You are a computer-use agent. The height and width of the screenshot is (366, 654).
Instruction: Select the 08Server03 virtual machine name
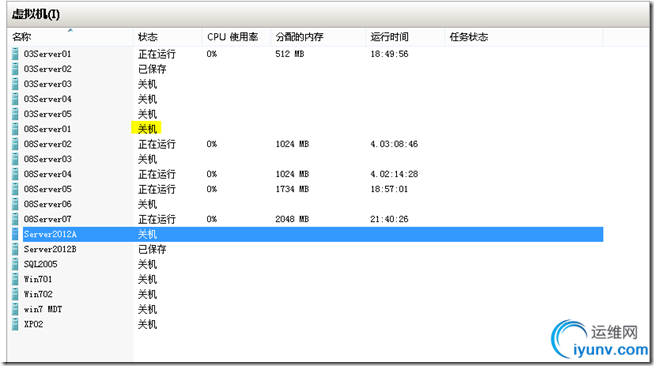click(x=47, y=159)
